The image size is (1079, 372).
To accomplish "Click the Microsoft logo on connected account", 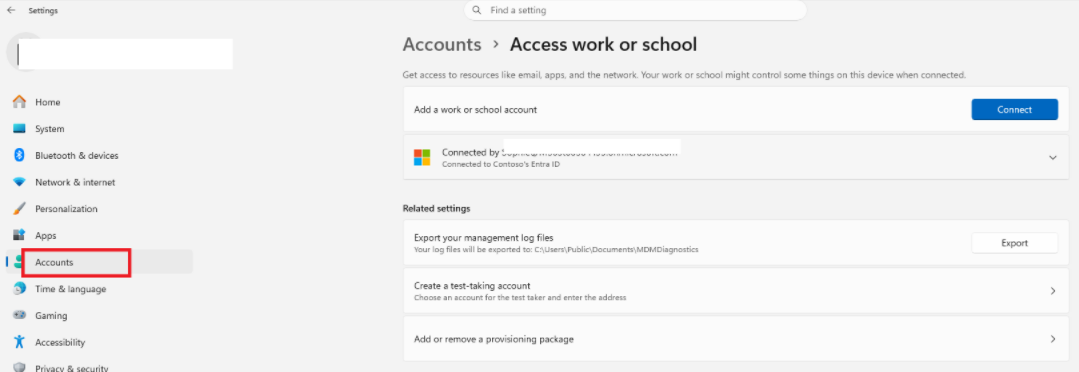I will tap(422, 157).
